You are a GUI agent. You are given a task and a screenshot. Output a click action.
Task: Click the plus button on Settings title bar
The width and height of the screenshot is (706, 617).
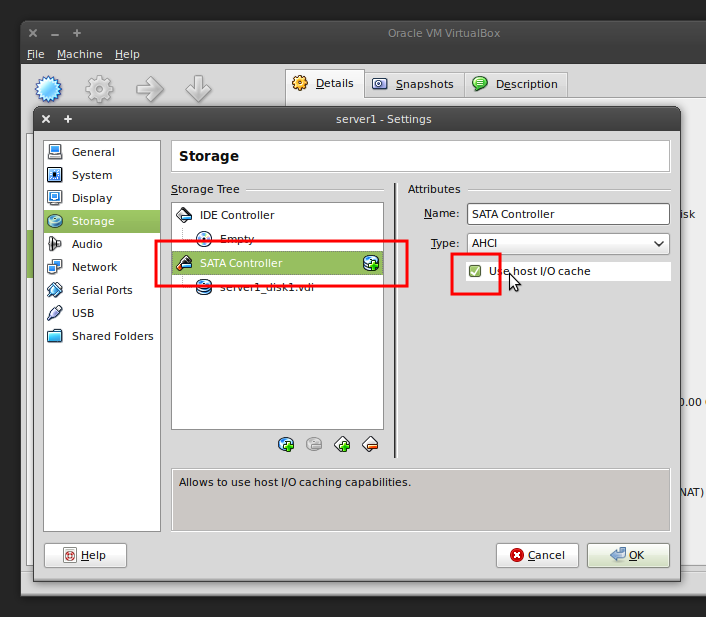click(x=68, y=119)
